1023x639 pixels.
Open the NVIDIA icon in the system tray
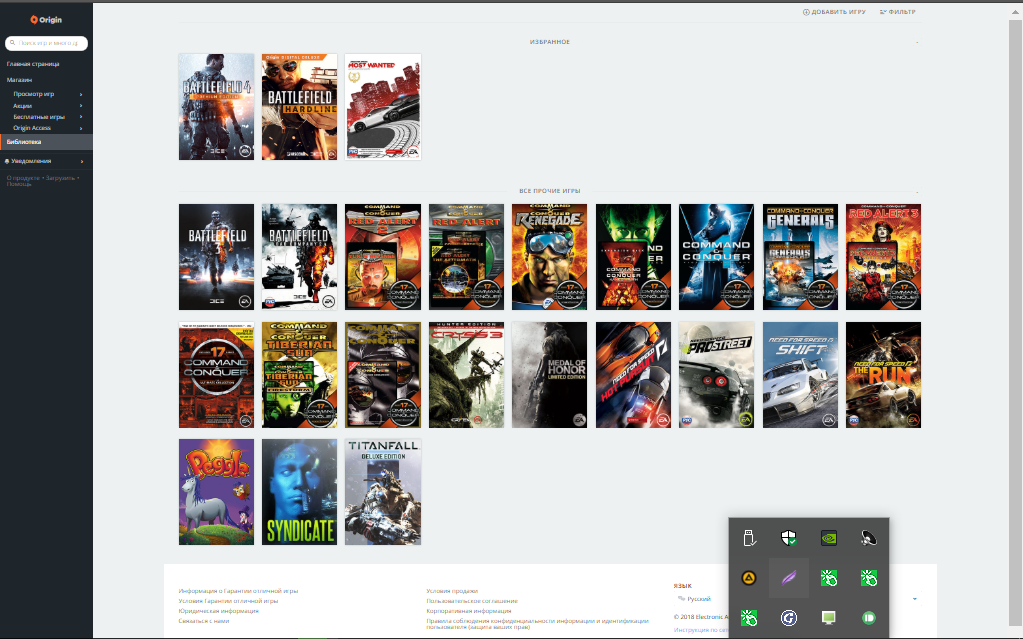click(x=828, y=538)
